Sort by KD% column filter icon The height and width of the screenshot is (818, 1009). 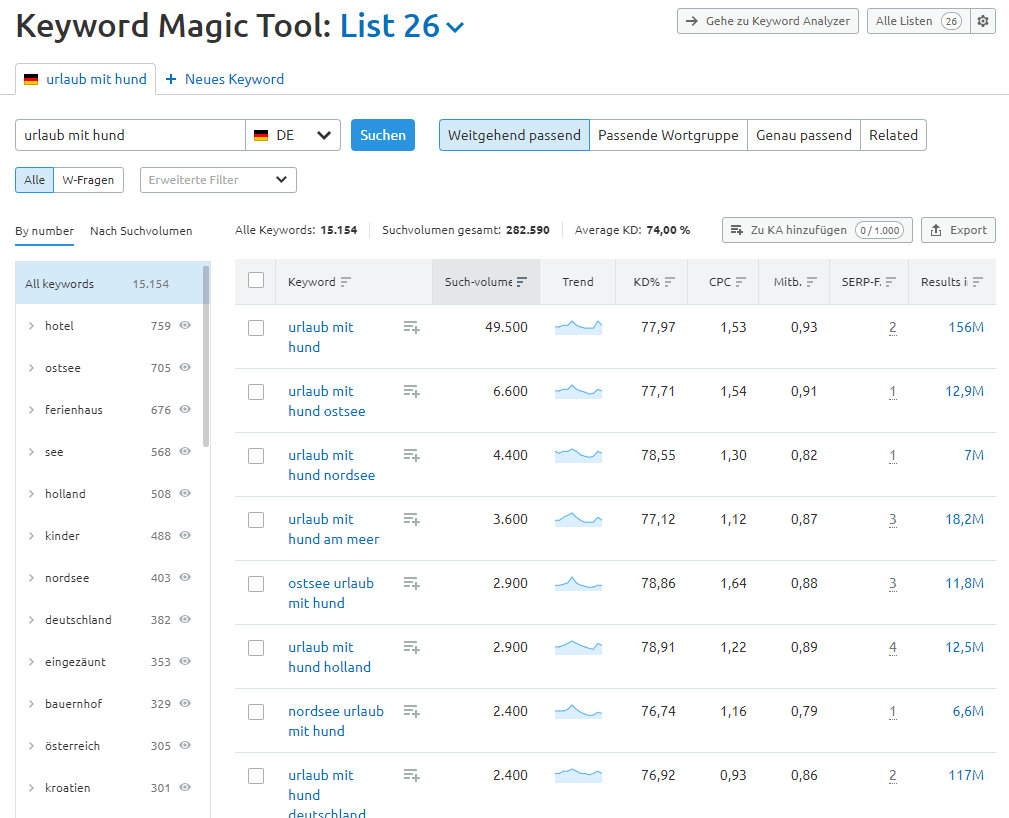(670, 282)
